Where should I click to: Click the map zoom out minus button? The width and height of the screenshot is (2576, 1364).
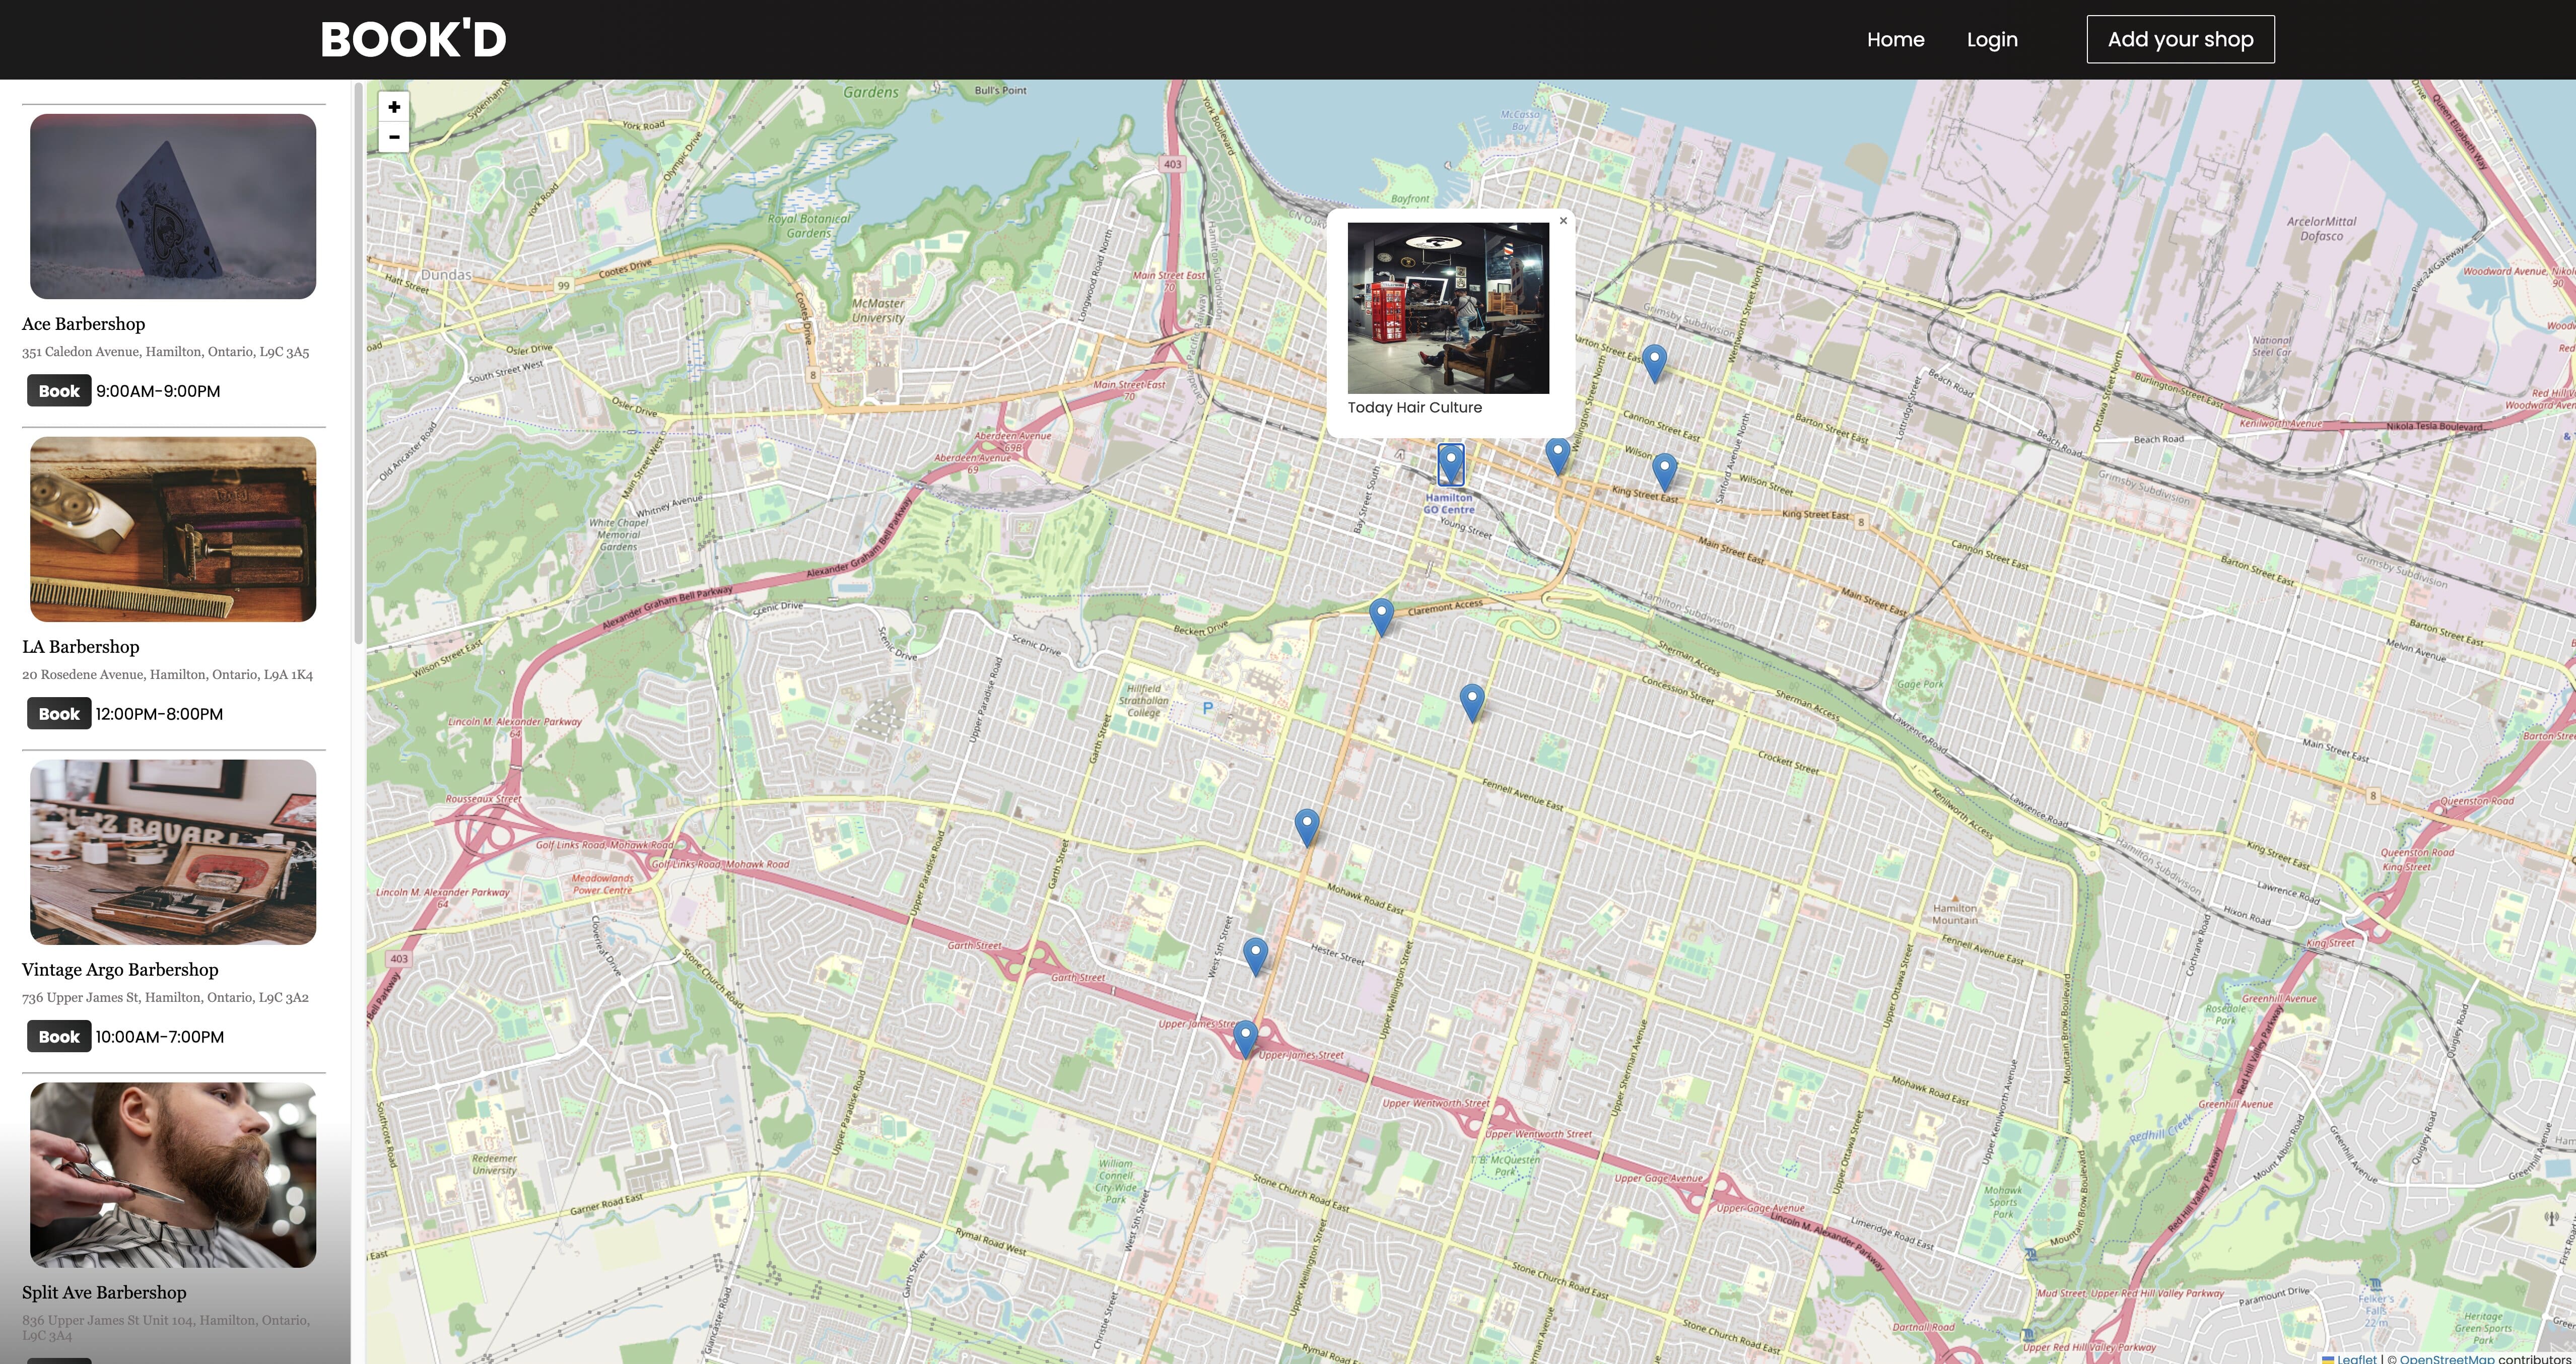394,137
